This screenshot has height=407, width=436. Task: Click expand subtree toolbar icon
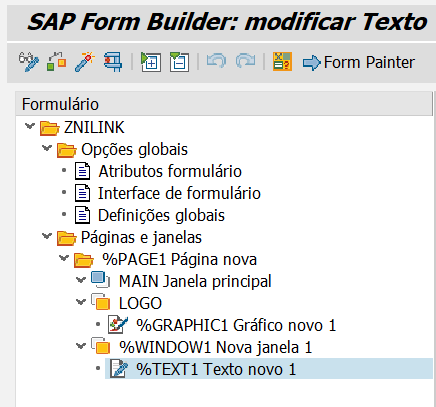click(151, 62)
